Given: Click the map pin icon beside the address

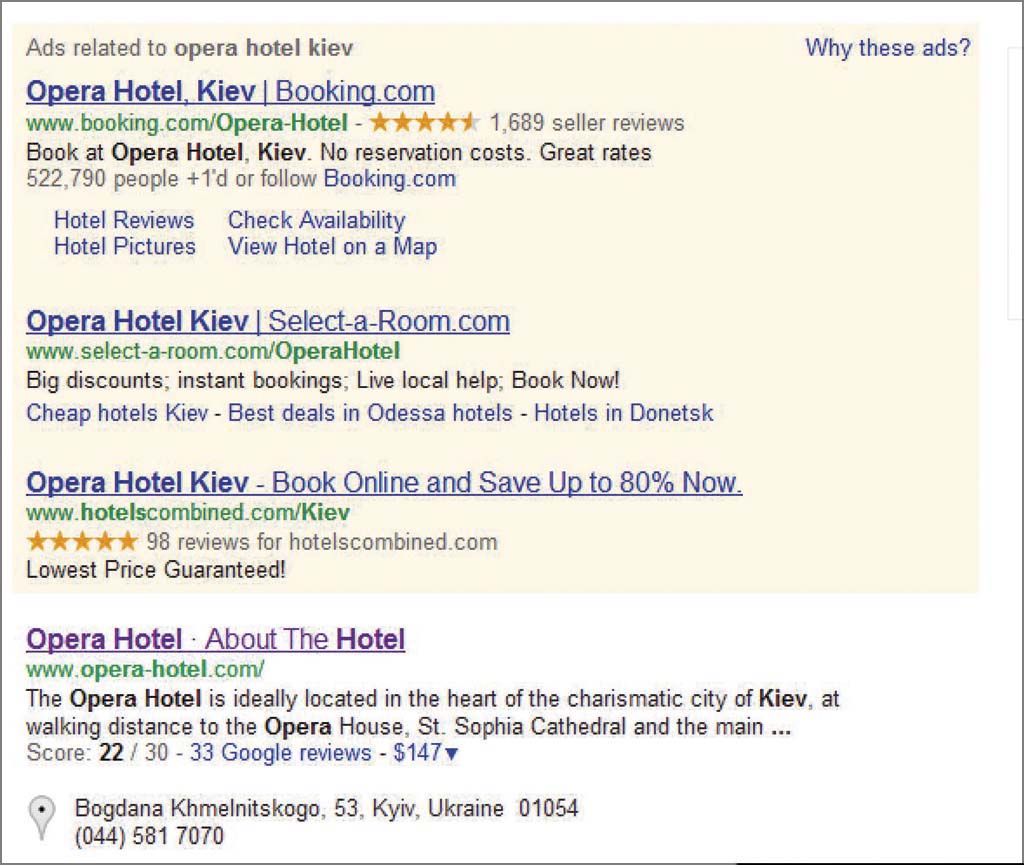Looking at the screenshot, I should tap(42, 817).
